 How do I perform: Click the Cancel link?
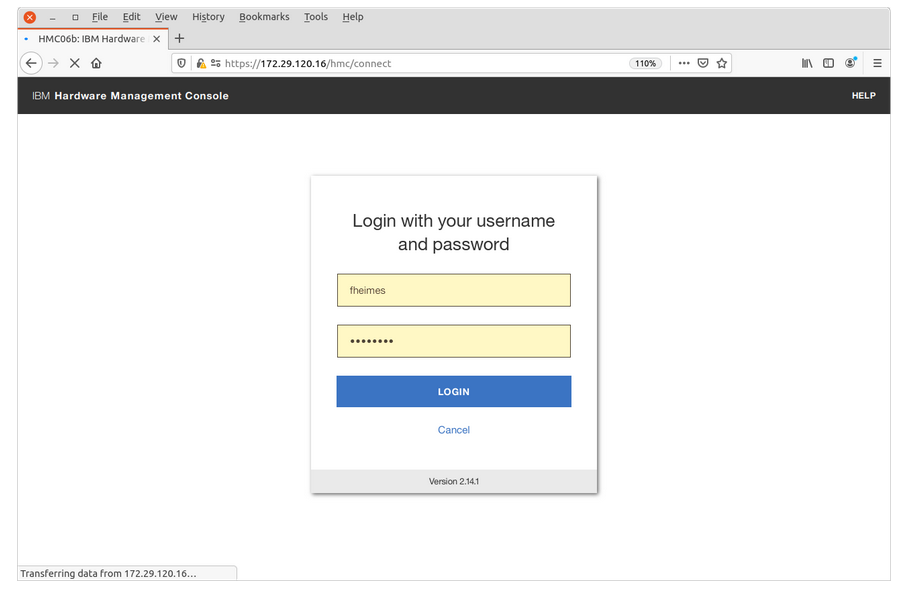coord(453,430)
